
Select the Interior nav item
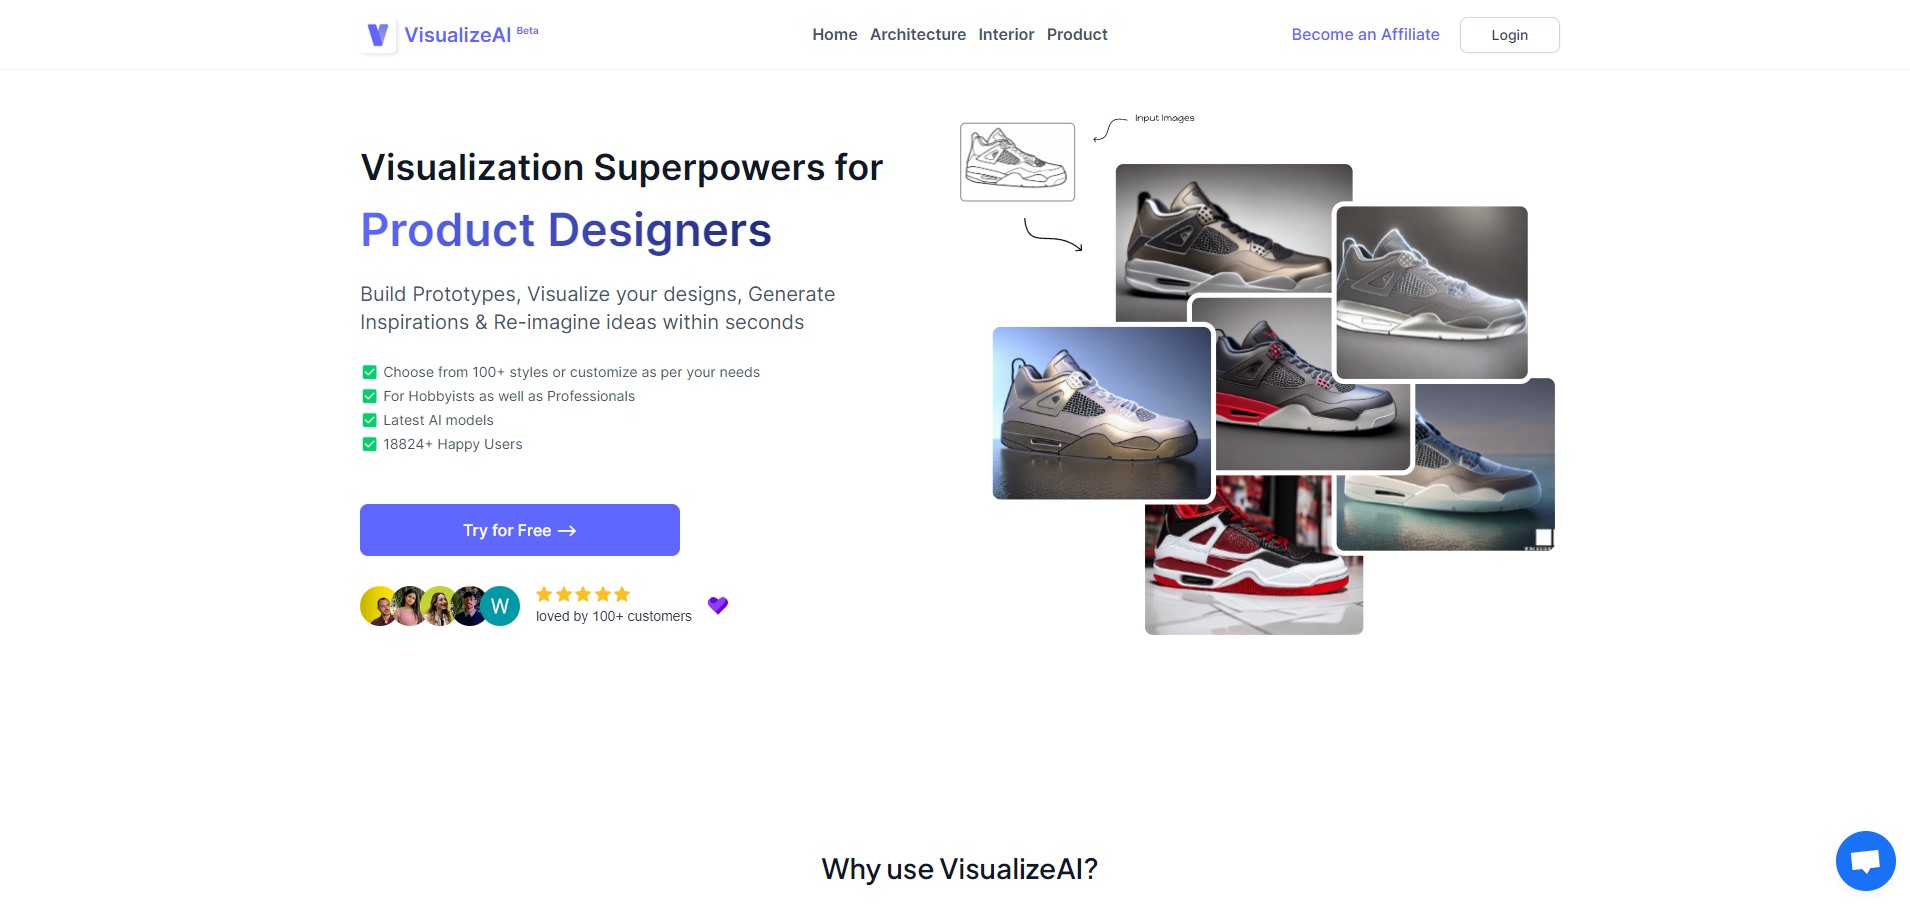[x=1006, y=35]
